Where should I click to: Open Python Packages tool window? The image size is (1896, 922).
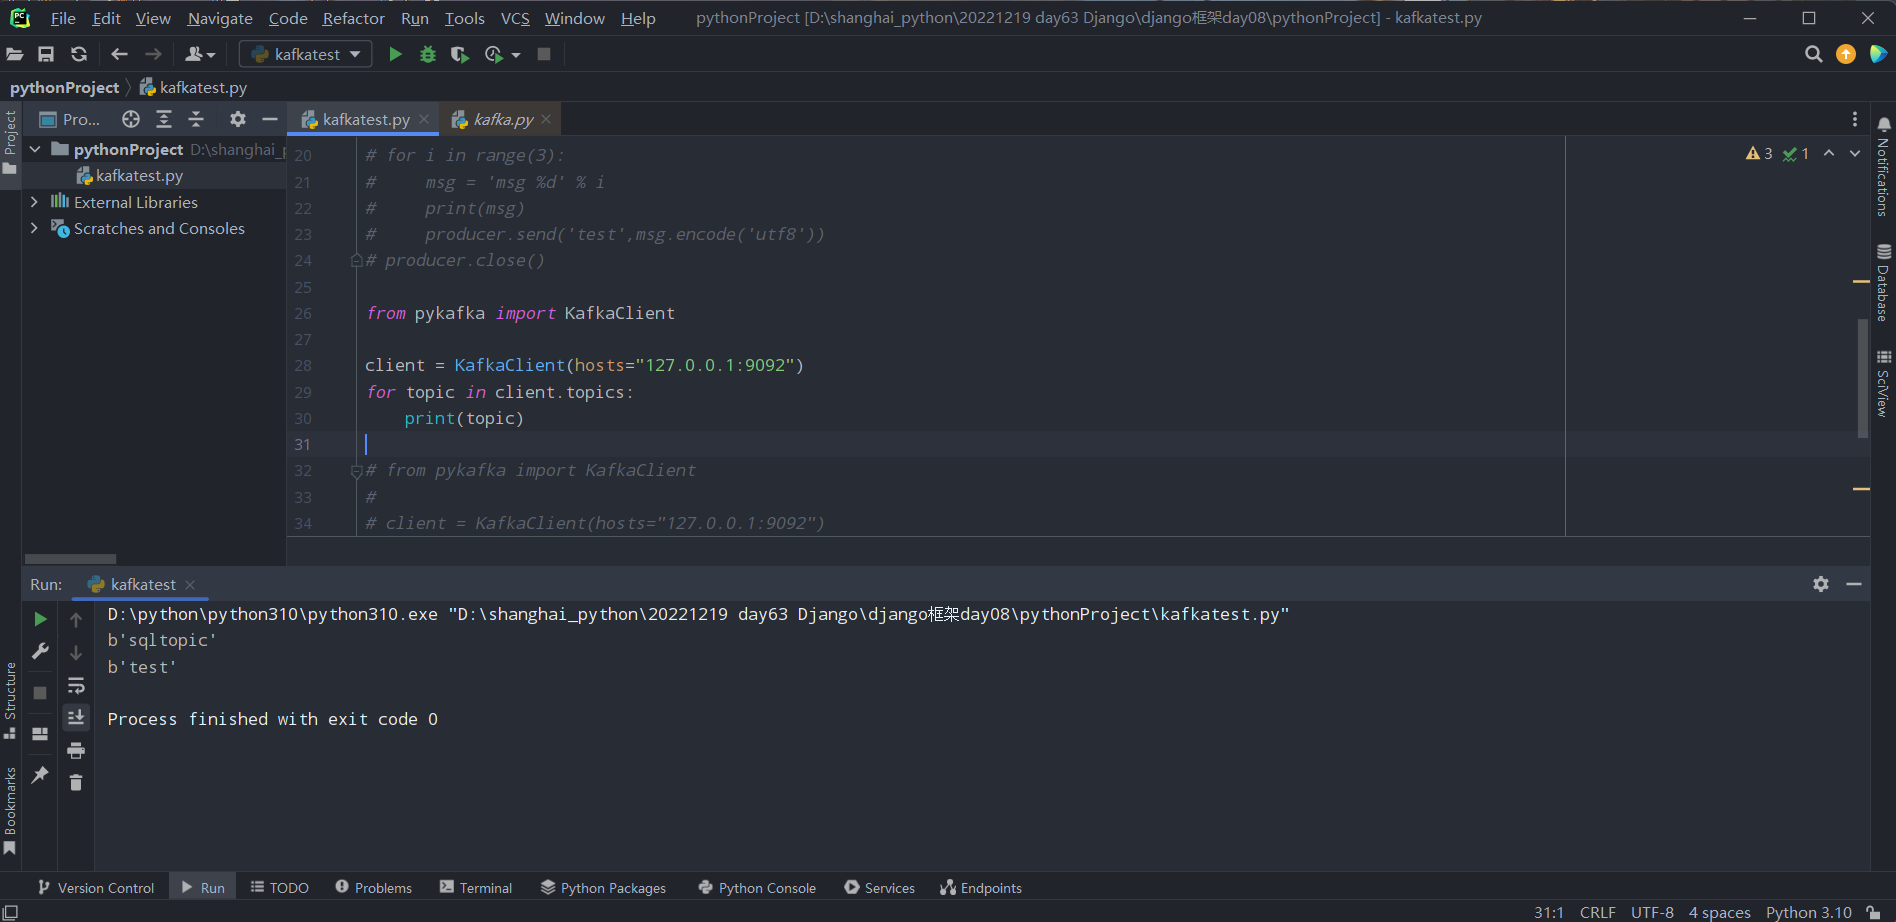(603, 887)
